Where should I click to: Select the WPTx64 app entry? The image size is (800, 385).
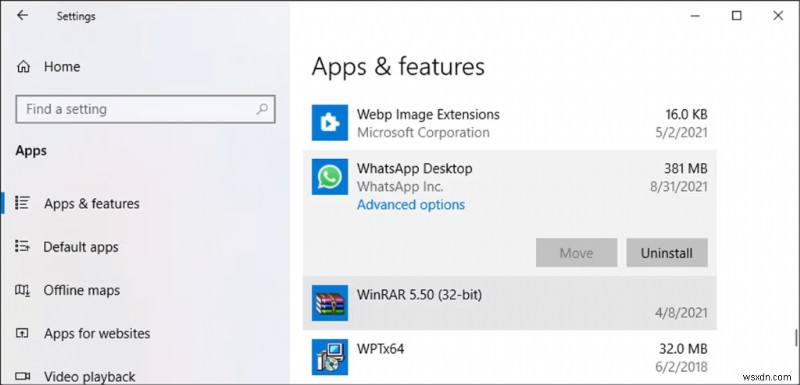(510, 357)
